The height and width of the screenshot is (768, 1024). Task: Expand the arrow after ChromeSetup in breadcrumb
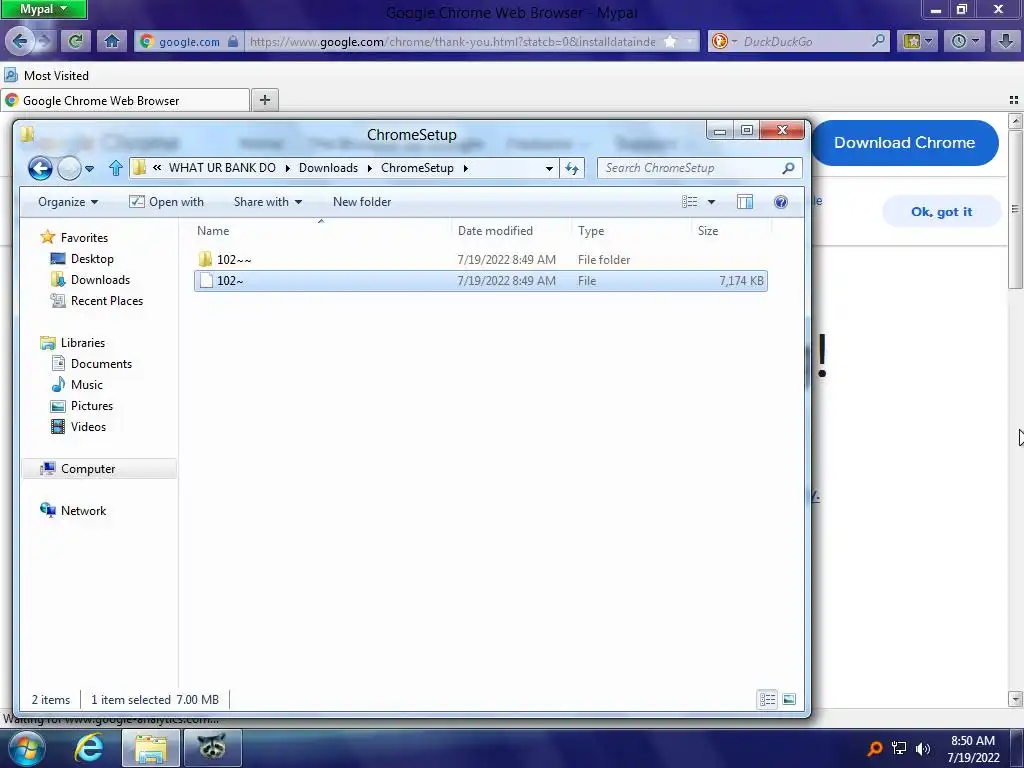pyautogui.click(x=466, y=168)
